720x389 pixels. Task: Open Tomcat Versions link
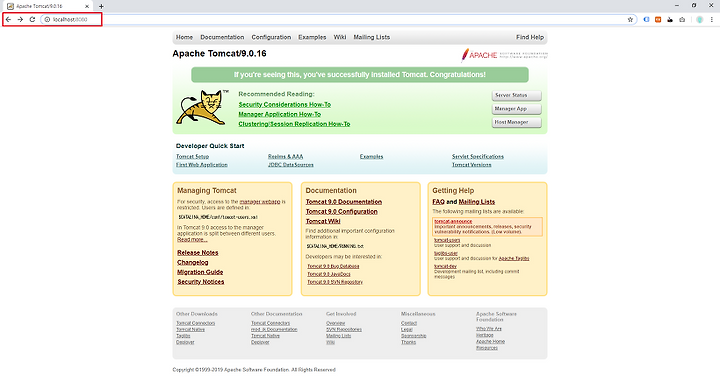472,165
